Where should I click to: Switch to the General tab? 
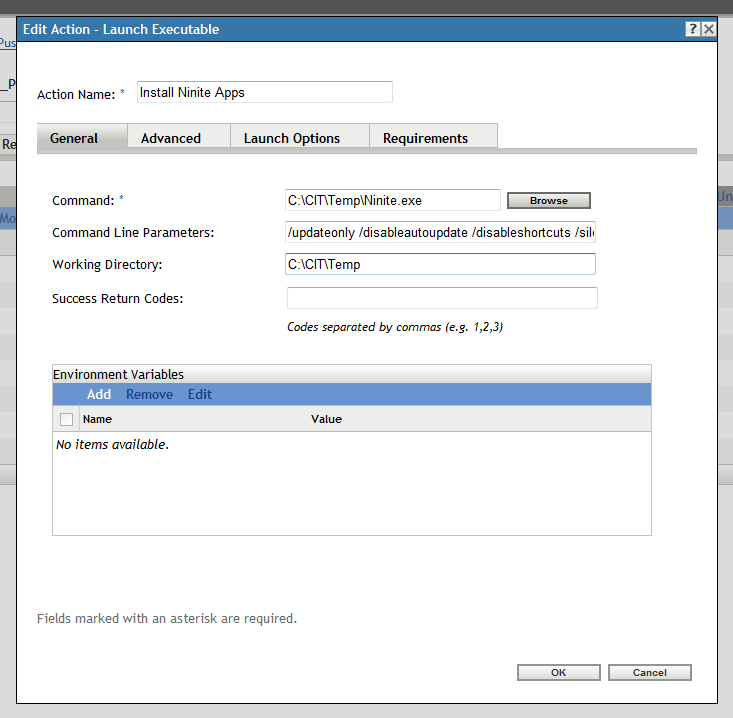click(74, 138)
